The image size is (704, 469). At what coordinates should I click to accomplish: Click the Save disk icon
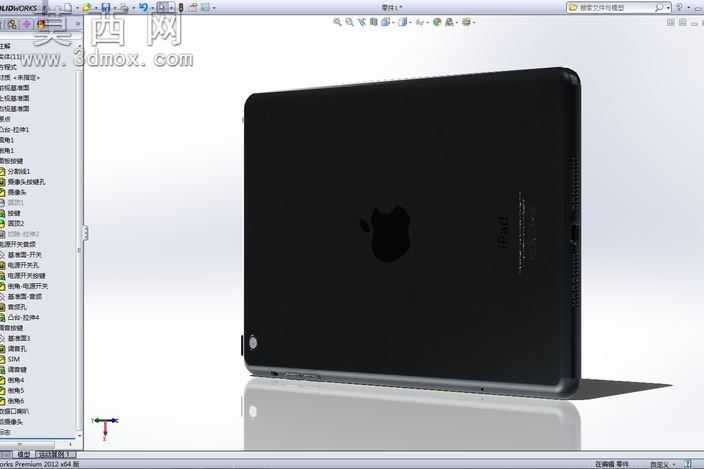[x=106, y=8]
